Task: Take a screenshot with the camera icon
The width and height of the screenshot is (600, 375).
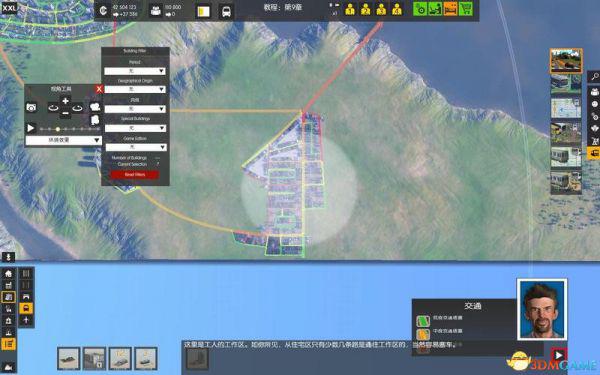Action: coord(31,108)
